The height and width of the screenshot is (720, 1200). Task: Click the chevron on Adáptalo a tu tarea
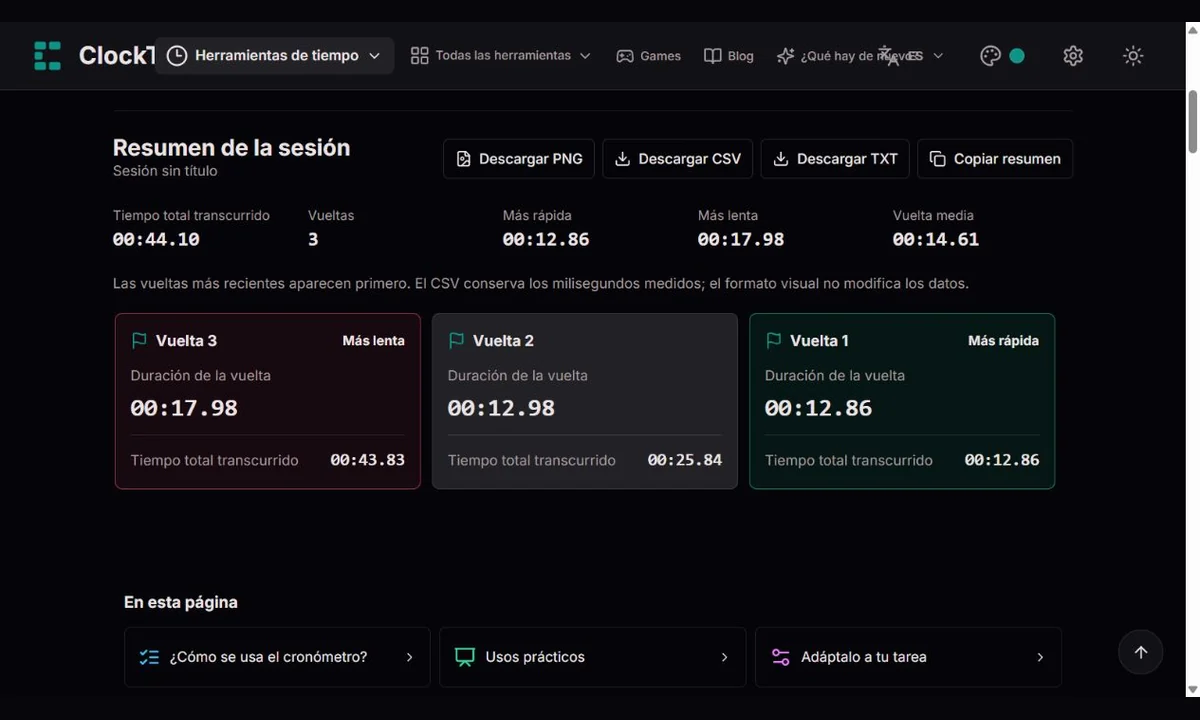coord(1040,657)
